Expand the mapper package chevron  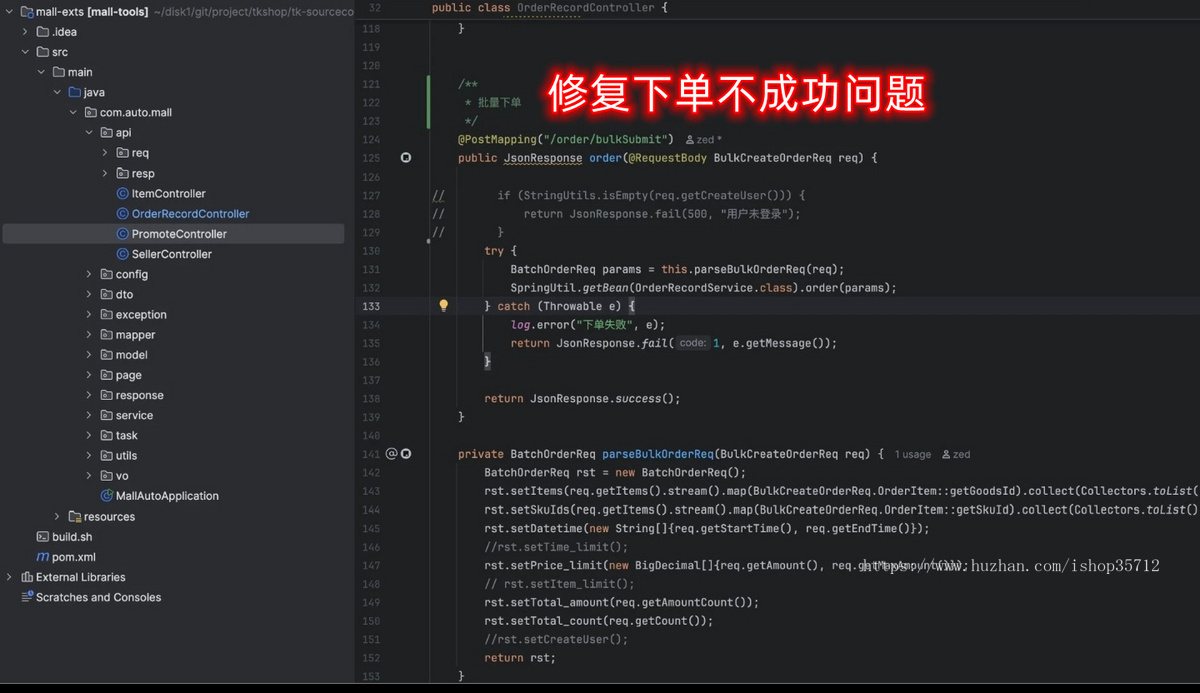(x=89, y=335)
